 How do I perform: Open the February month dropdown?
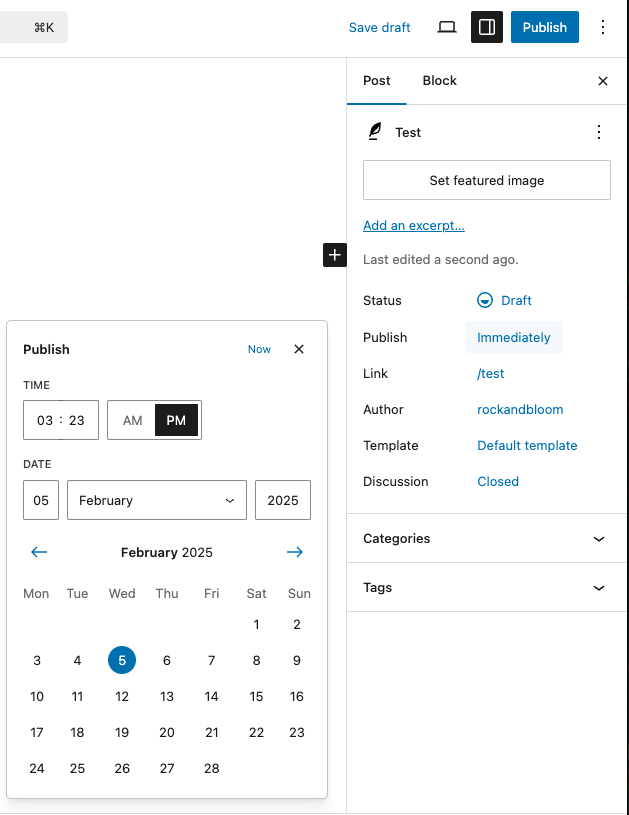(x=156, y=500)
